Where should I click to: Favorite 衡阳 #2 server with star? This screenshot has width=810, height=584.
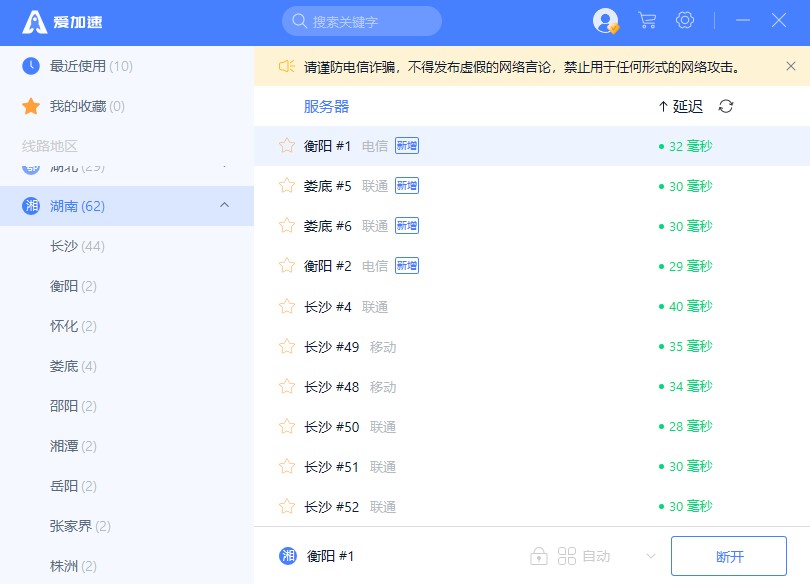point(287,266)
